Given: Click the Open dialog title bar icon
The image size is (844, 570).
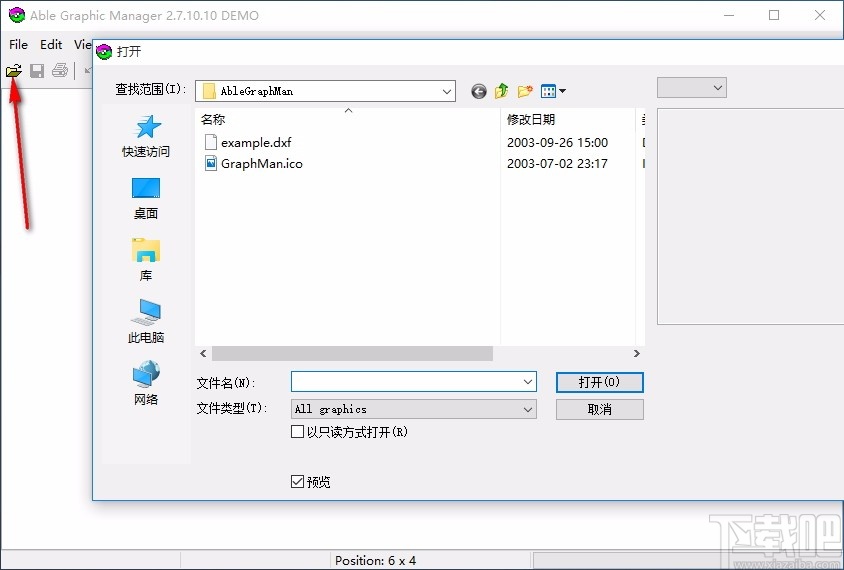Looking at the screenshot, I should [104, 52].
